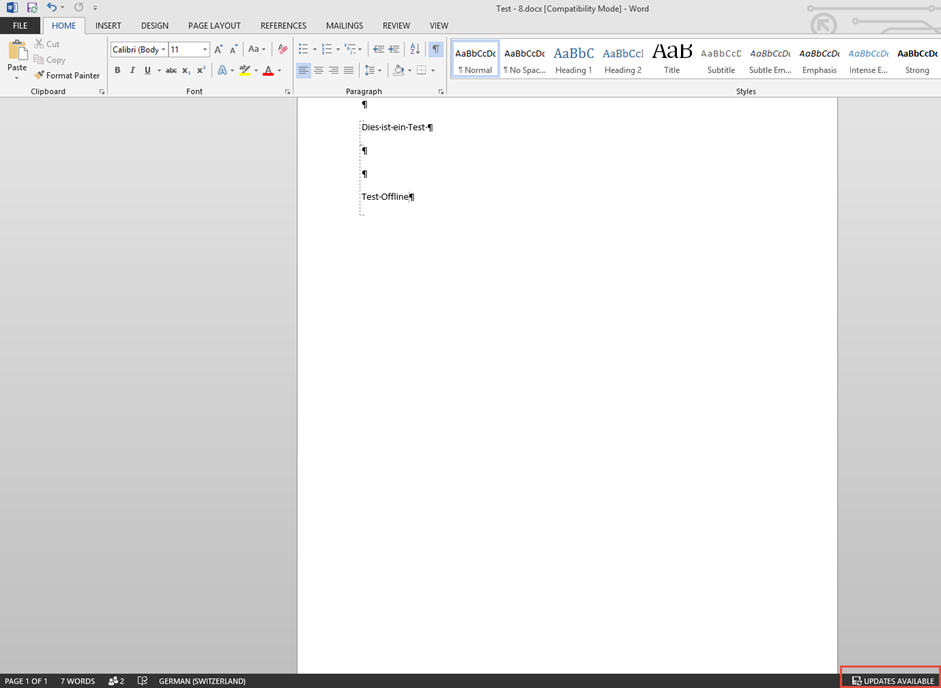Click PAGE 1 OF 1 in status bar
941x688 pixels.
click(26, 681)
